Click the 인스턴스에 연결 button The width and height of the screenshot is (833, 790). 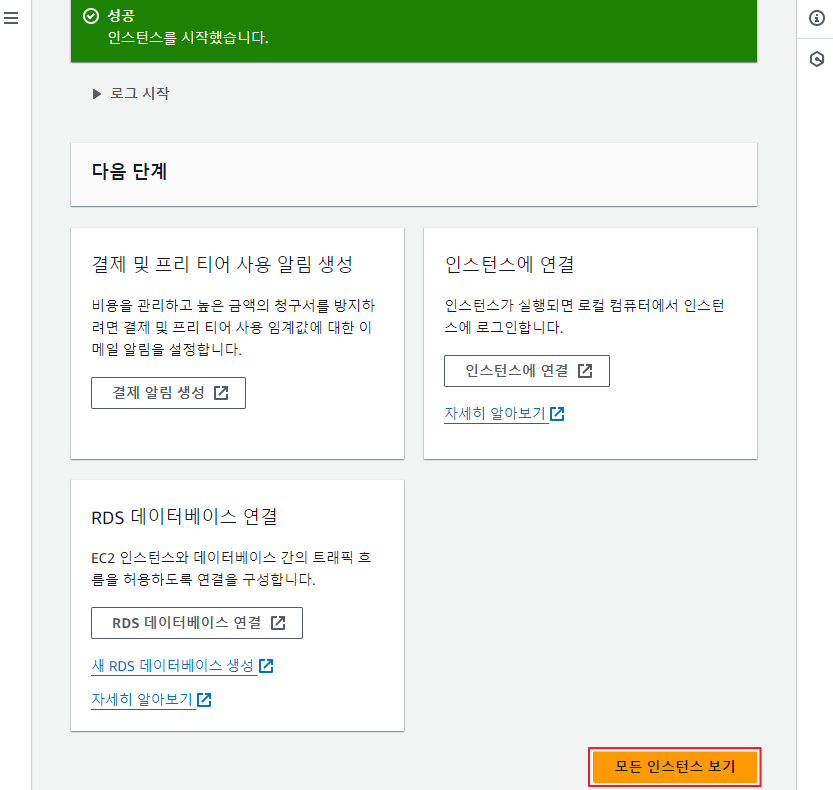[526, 371]
